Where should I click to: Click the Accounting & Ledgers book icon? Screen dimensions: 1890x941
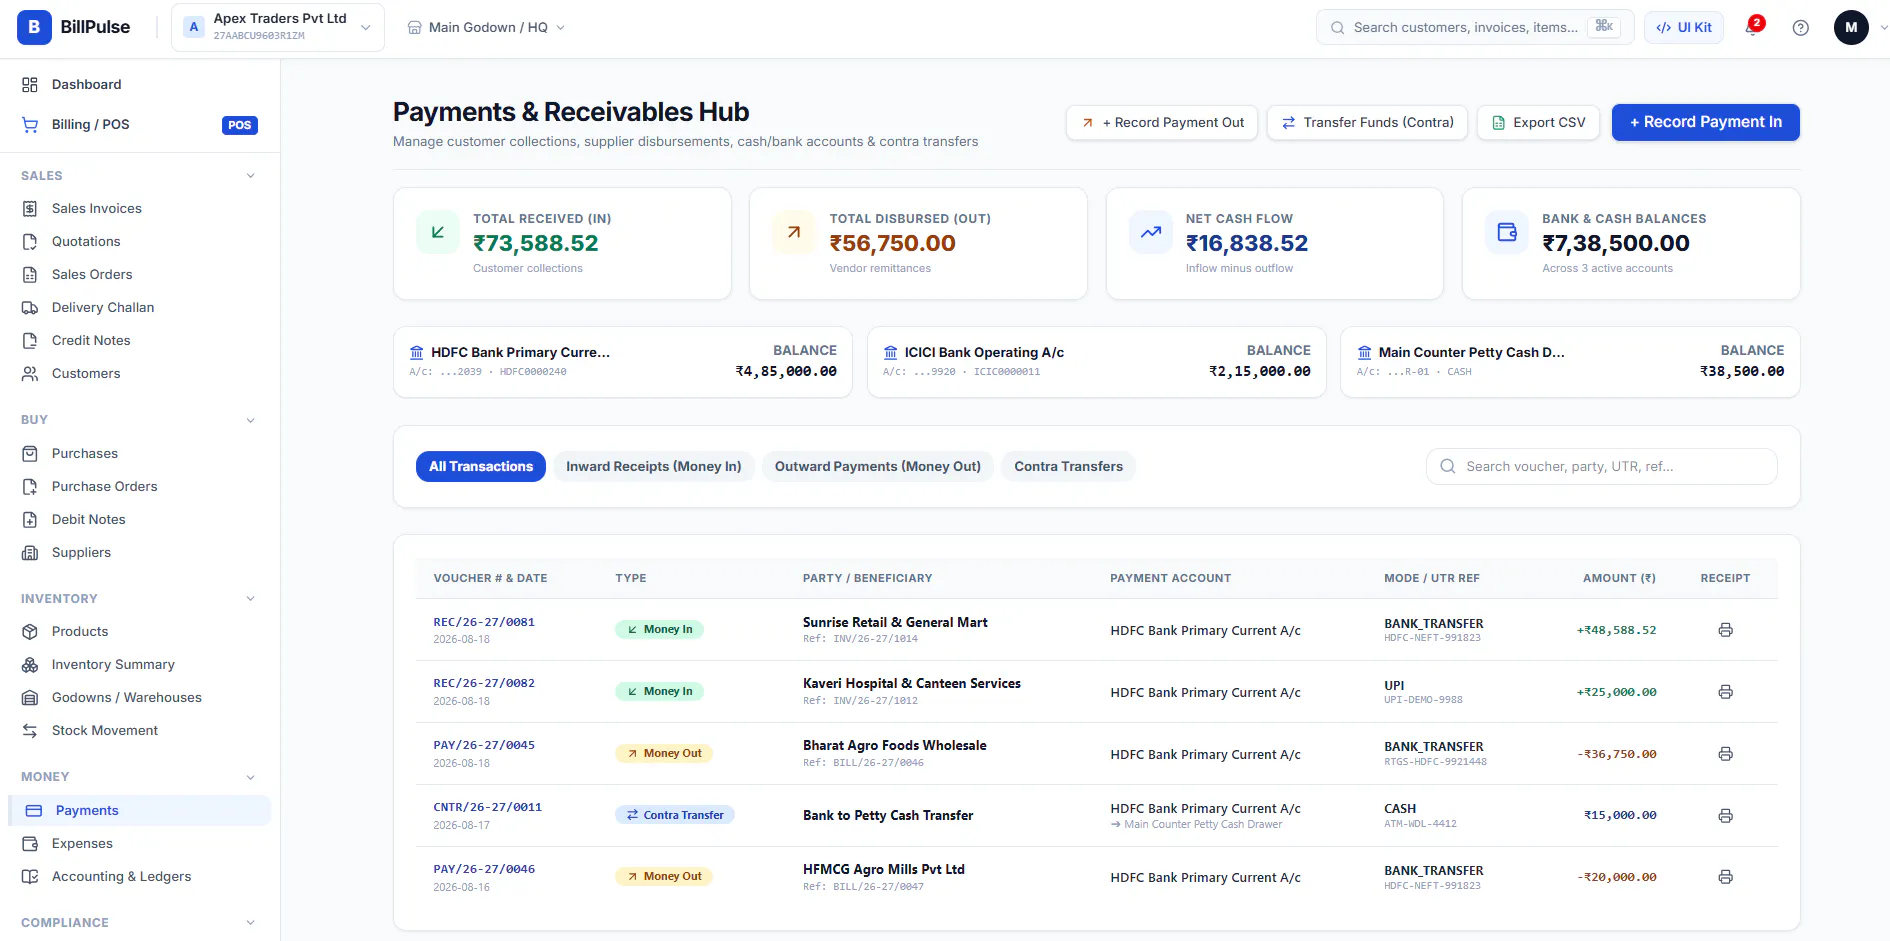[x=30, y=877]
